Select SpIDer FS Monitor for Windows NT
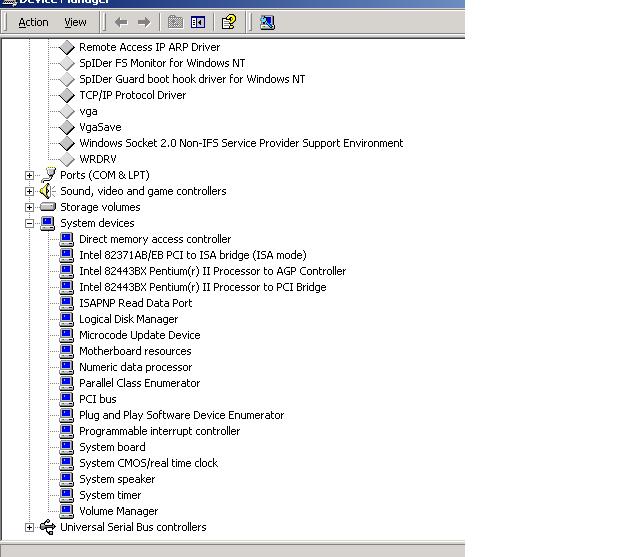Screen dimensions: 640x557 162,63
